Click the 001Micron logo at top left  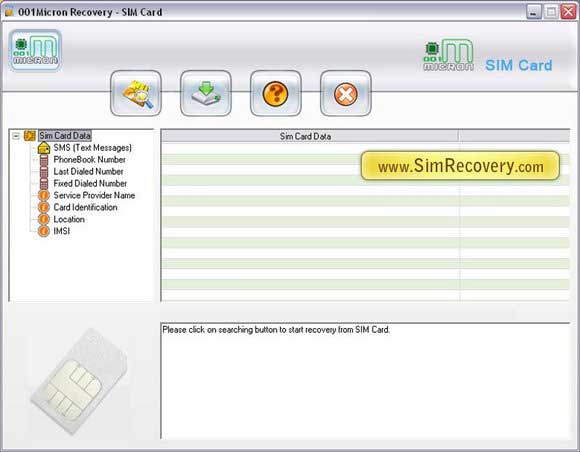tap(35, 50)
